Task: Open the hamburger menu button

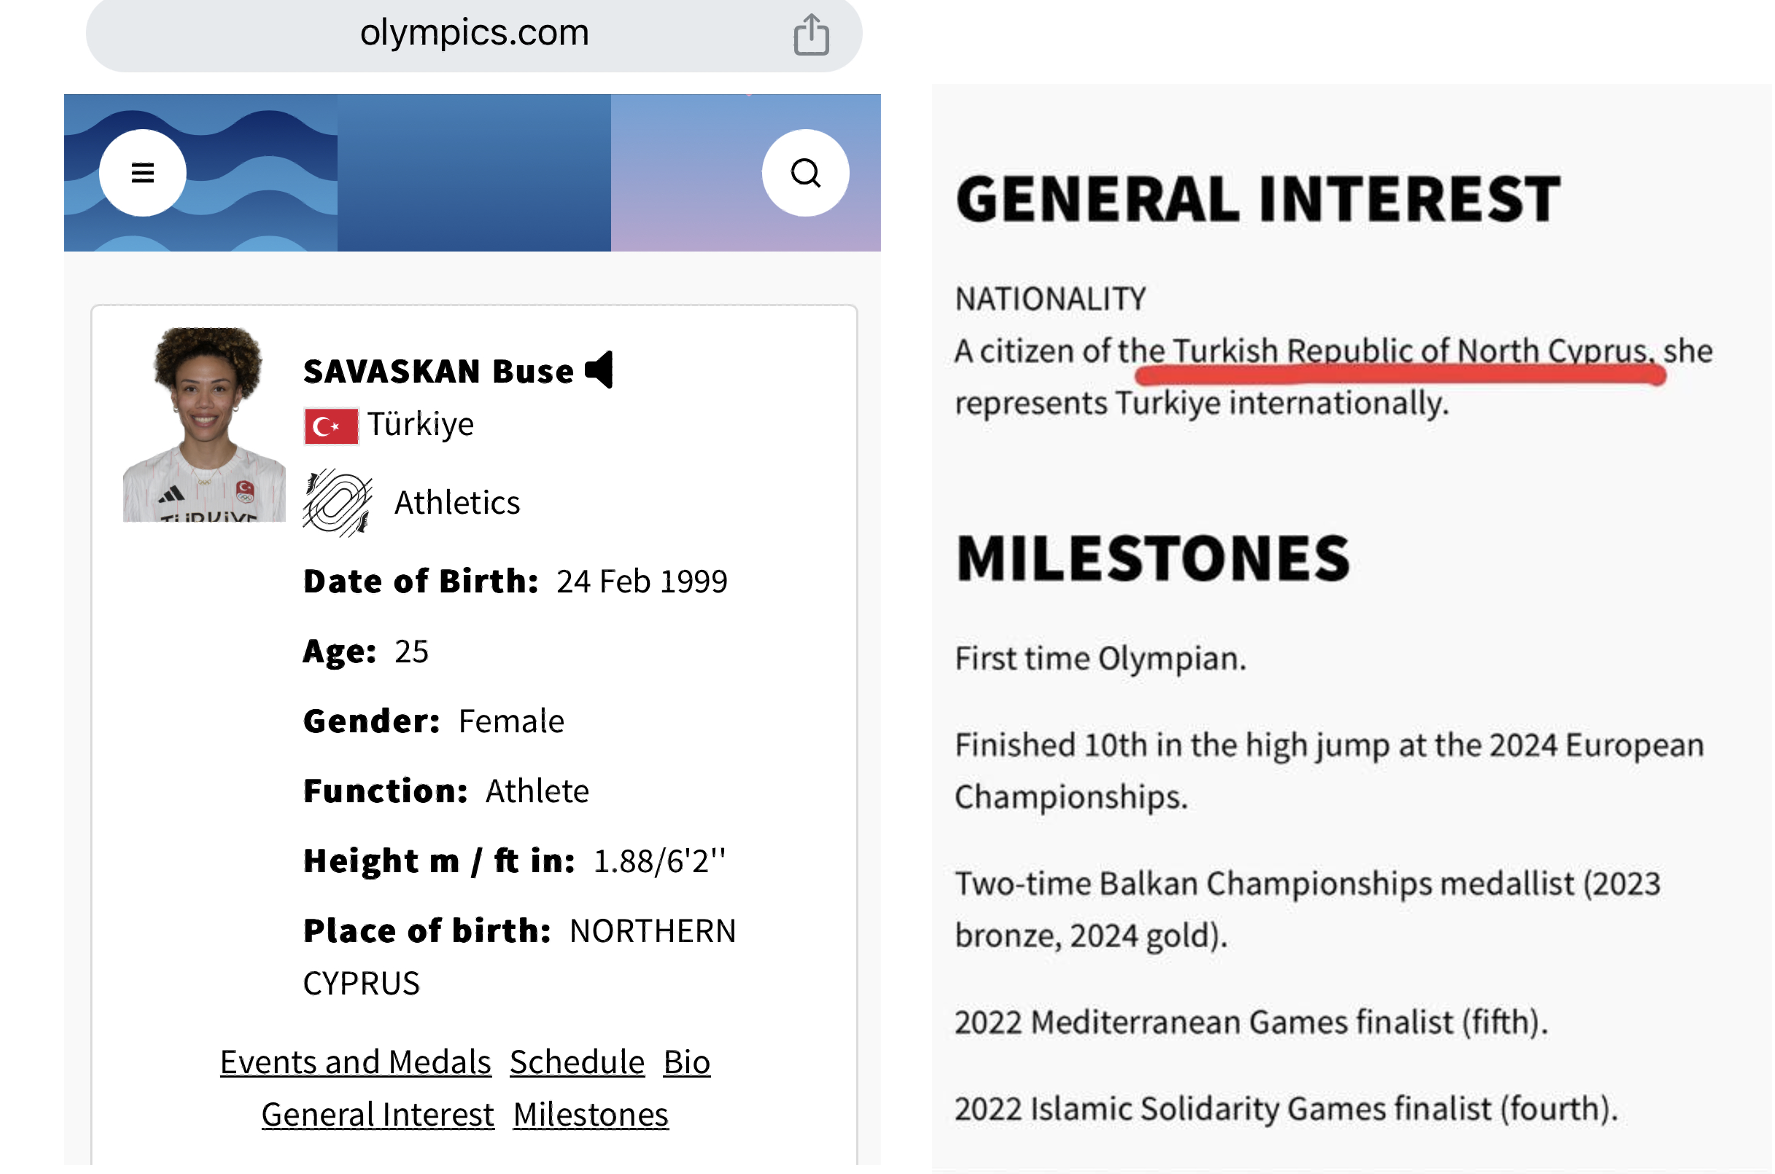Action: point(143,173)
